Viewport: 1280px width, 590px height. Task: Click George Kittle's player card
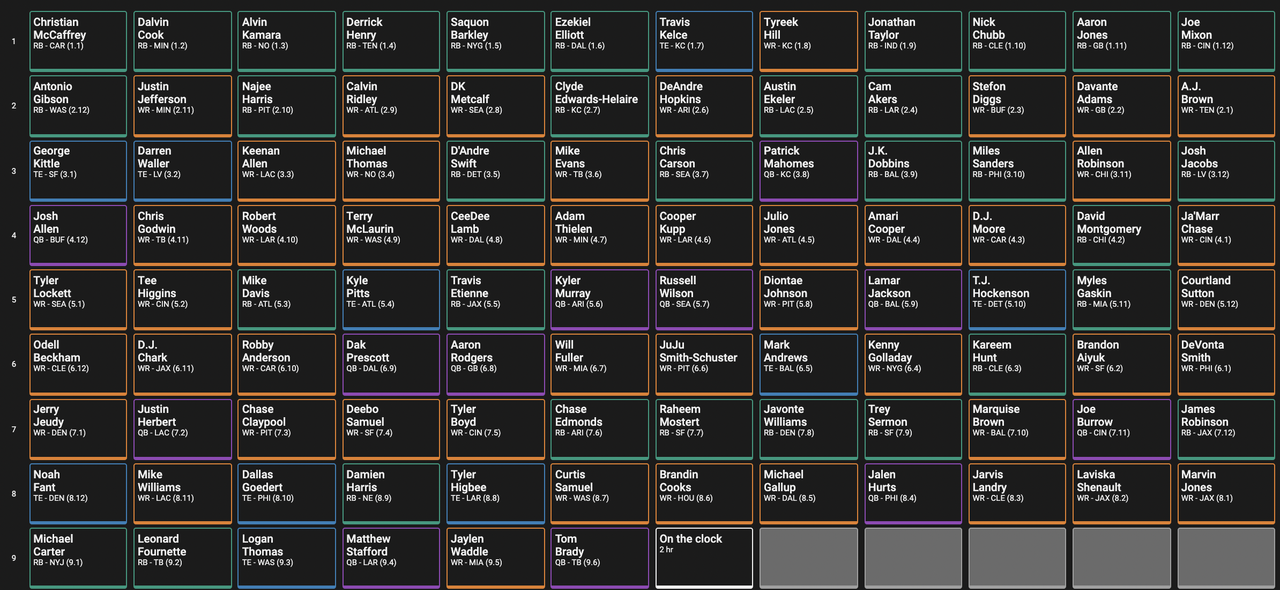pyautogui.click(x=79, y=170)
